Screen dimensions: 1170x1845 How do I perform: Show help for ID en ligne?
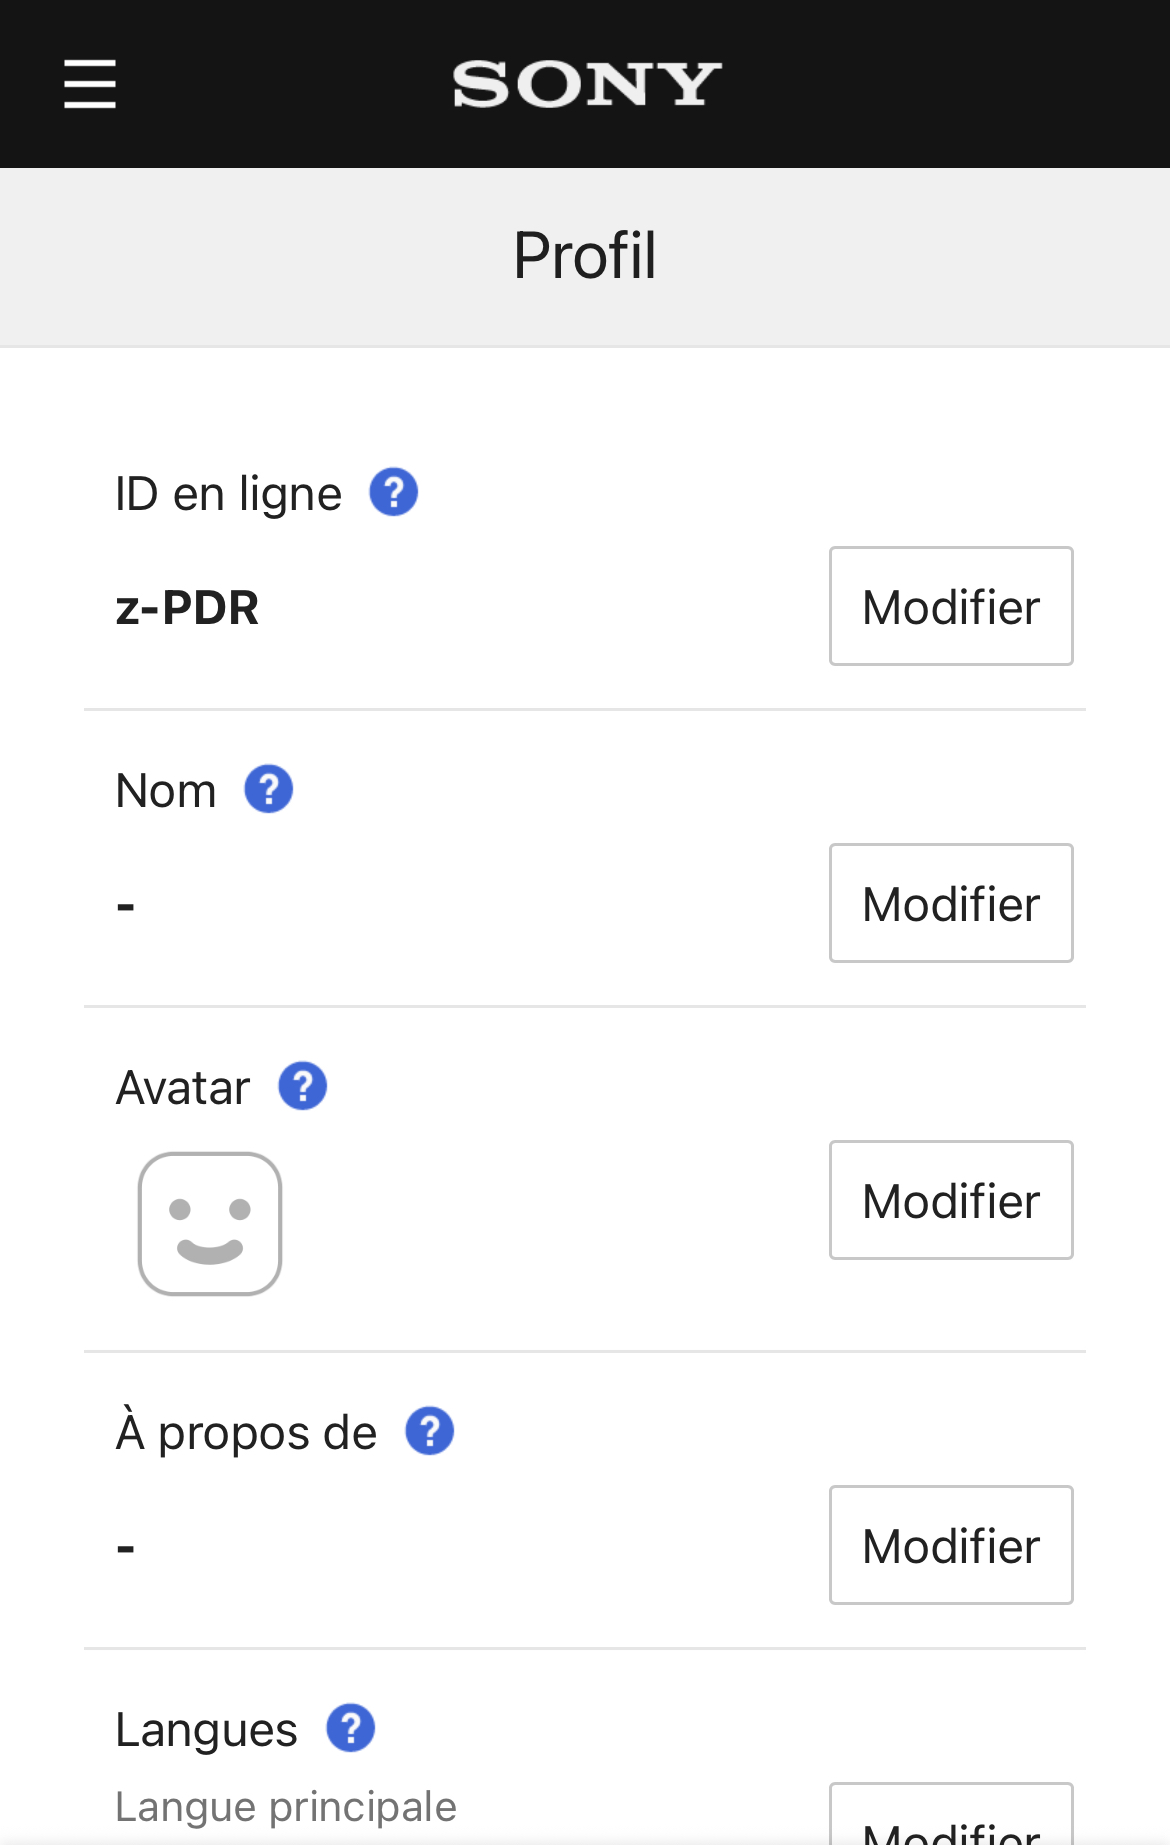394,492
